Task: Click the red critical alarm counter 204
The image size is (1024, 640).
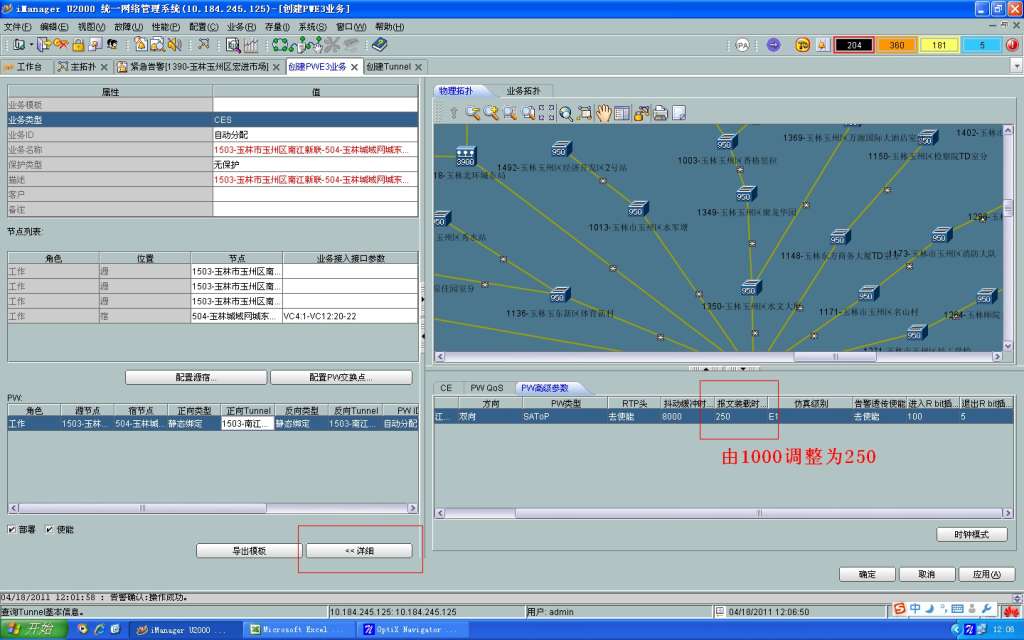Action: coord(854,45)
